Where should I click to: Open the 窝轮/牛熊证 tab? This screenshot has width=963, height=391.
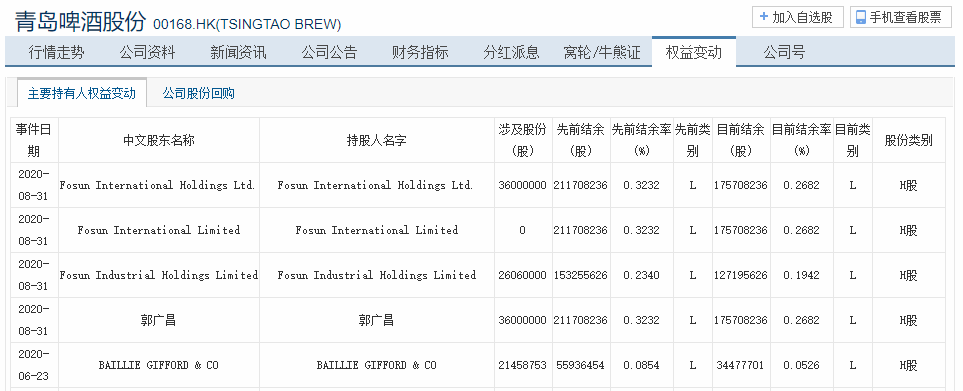[x=602, y=53]
